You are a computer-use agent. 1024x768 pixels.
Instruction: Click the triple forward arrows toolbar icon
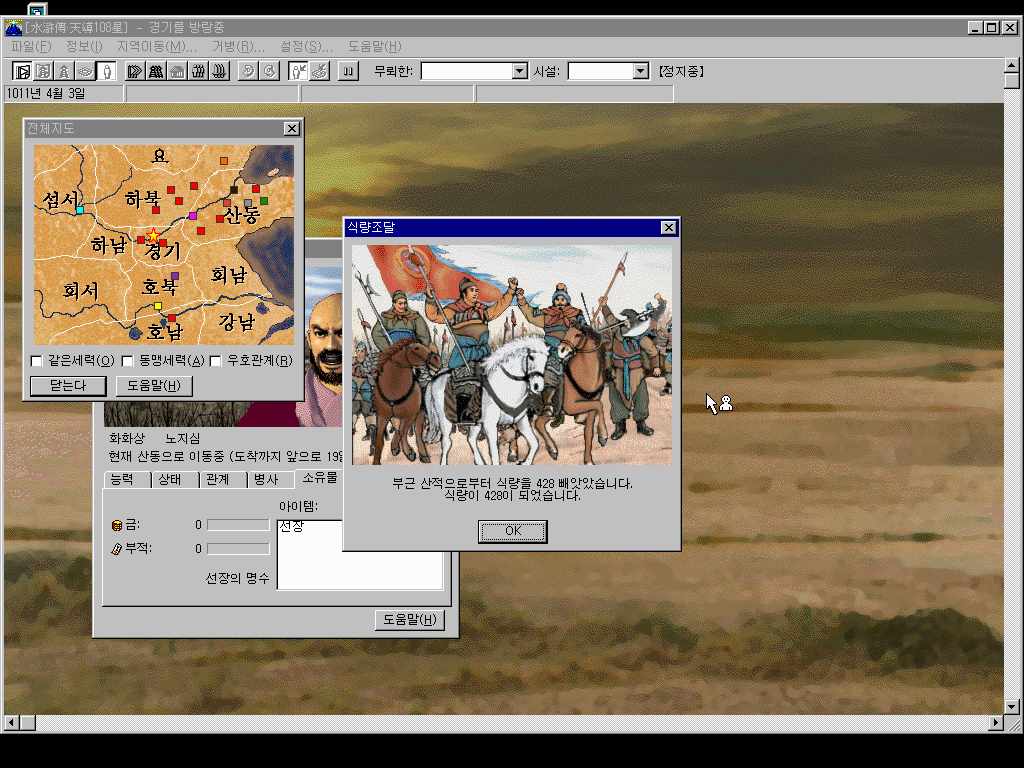(x=135, y=71)
